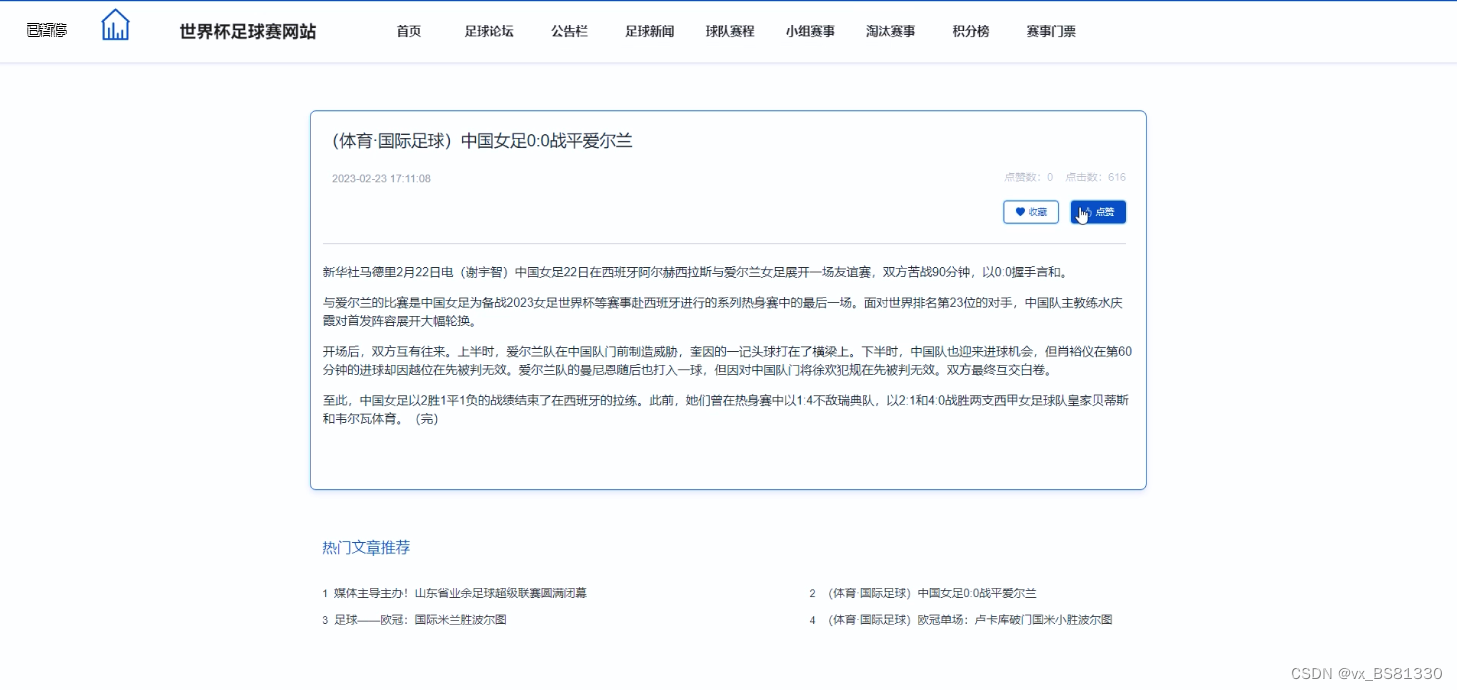
Task: Select 球队赛程 navigation item
Action: click(730, 31)
